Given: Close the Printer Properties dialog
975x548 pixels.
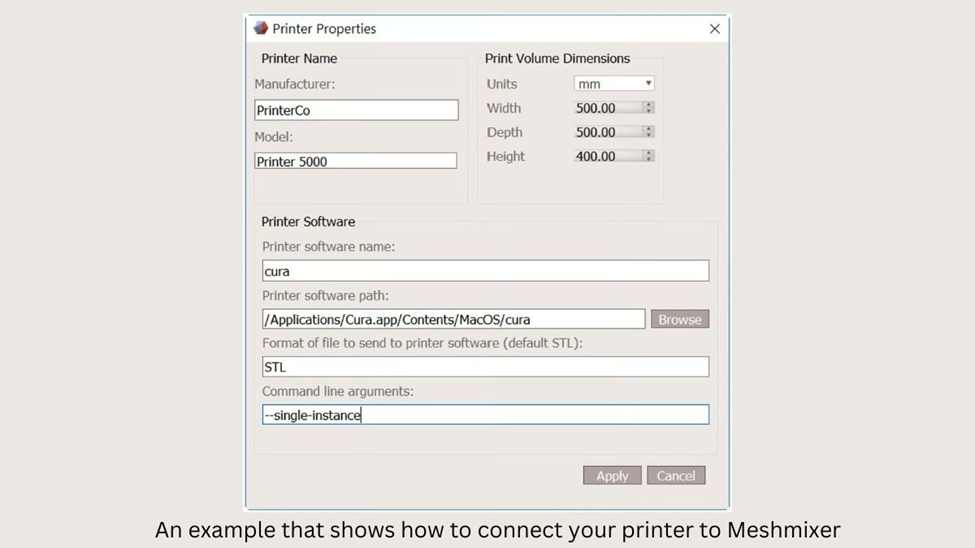Looking at the screenshot, I should click(714, 29).
